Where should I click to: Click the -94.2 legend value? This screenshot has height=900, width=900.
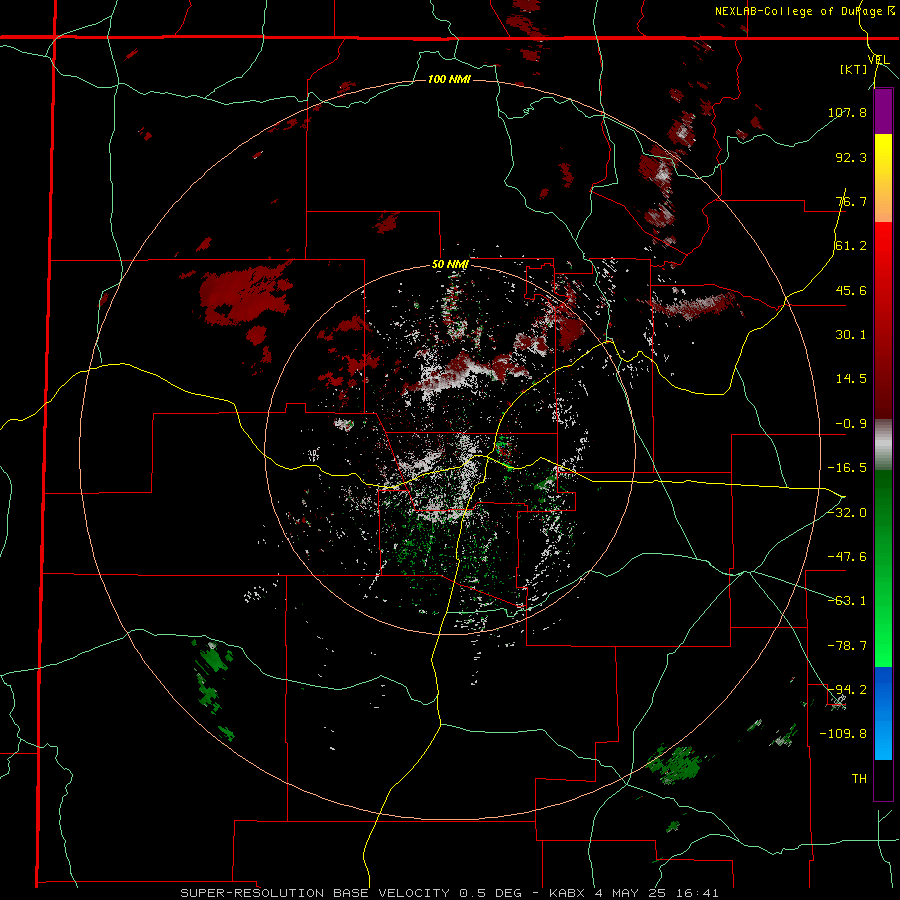847,689
